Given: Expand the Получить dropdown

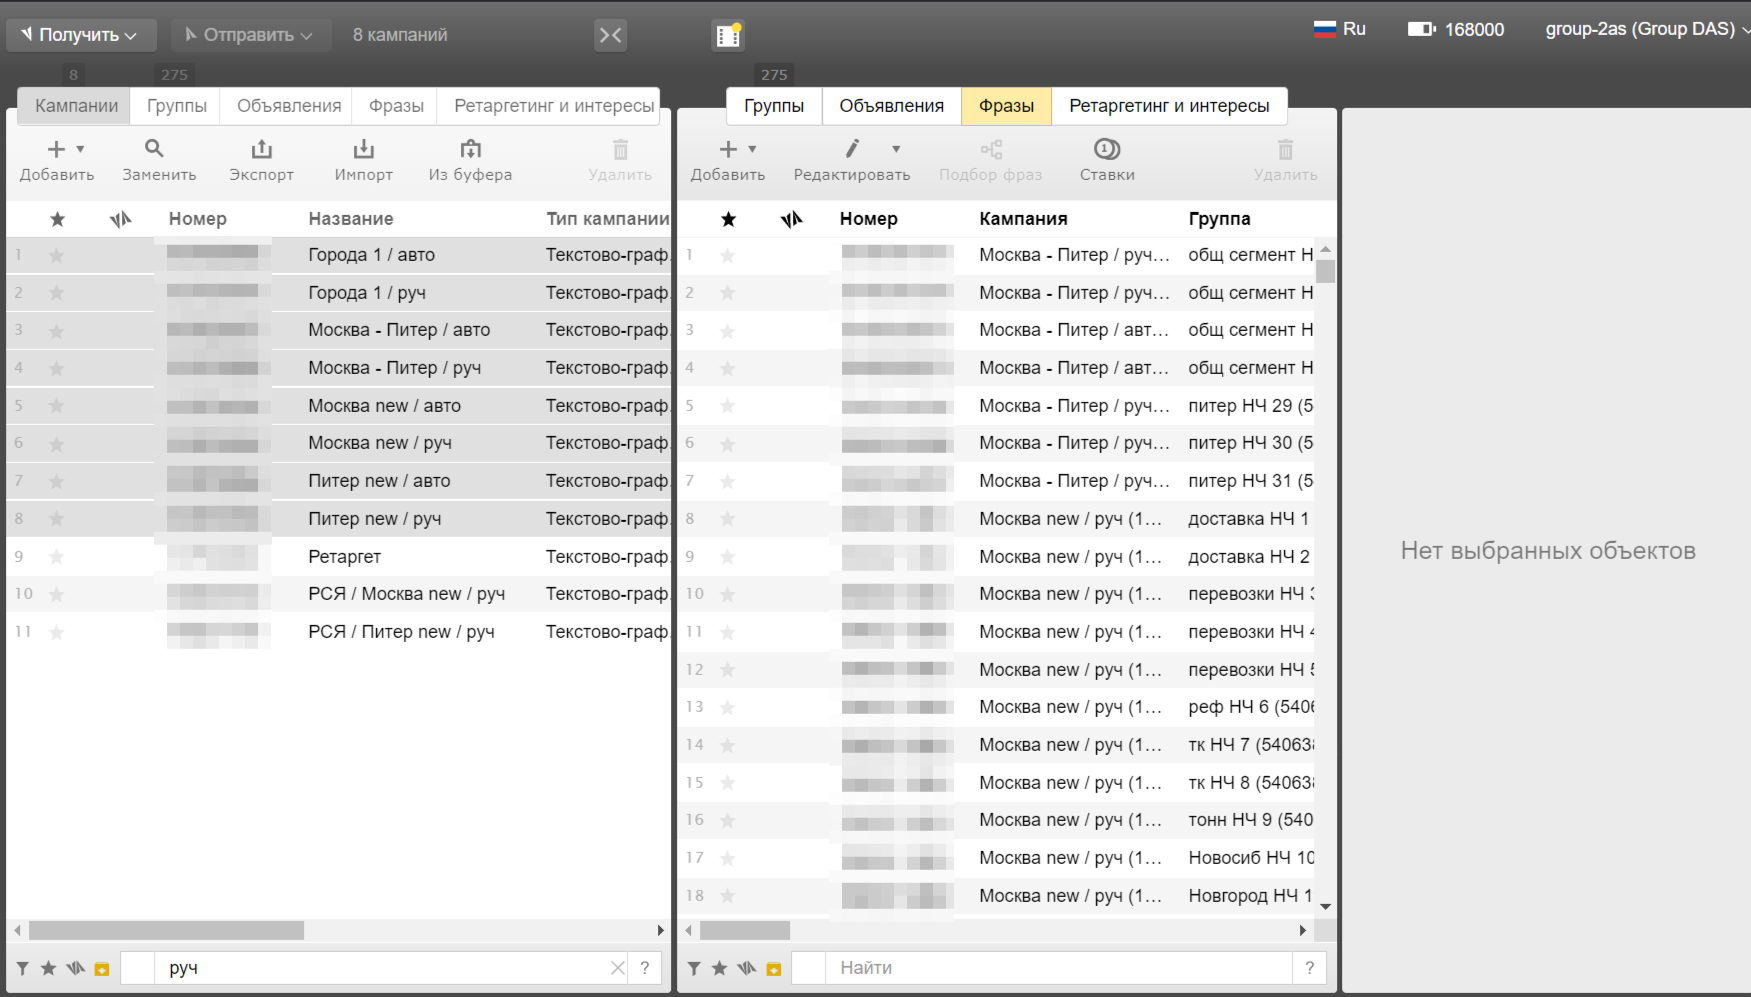Looking at the screenshot, I should (81, 35).
